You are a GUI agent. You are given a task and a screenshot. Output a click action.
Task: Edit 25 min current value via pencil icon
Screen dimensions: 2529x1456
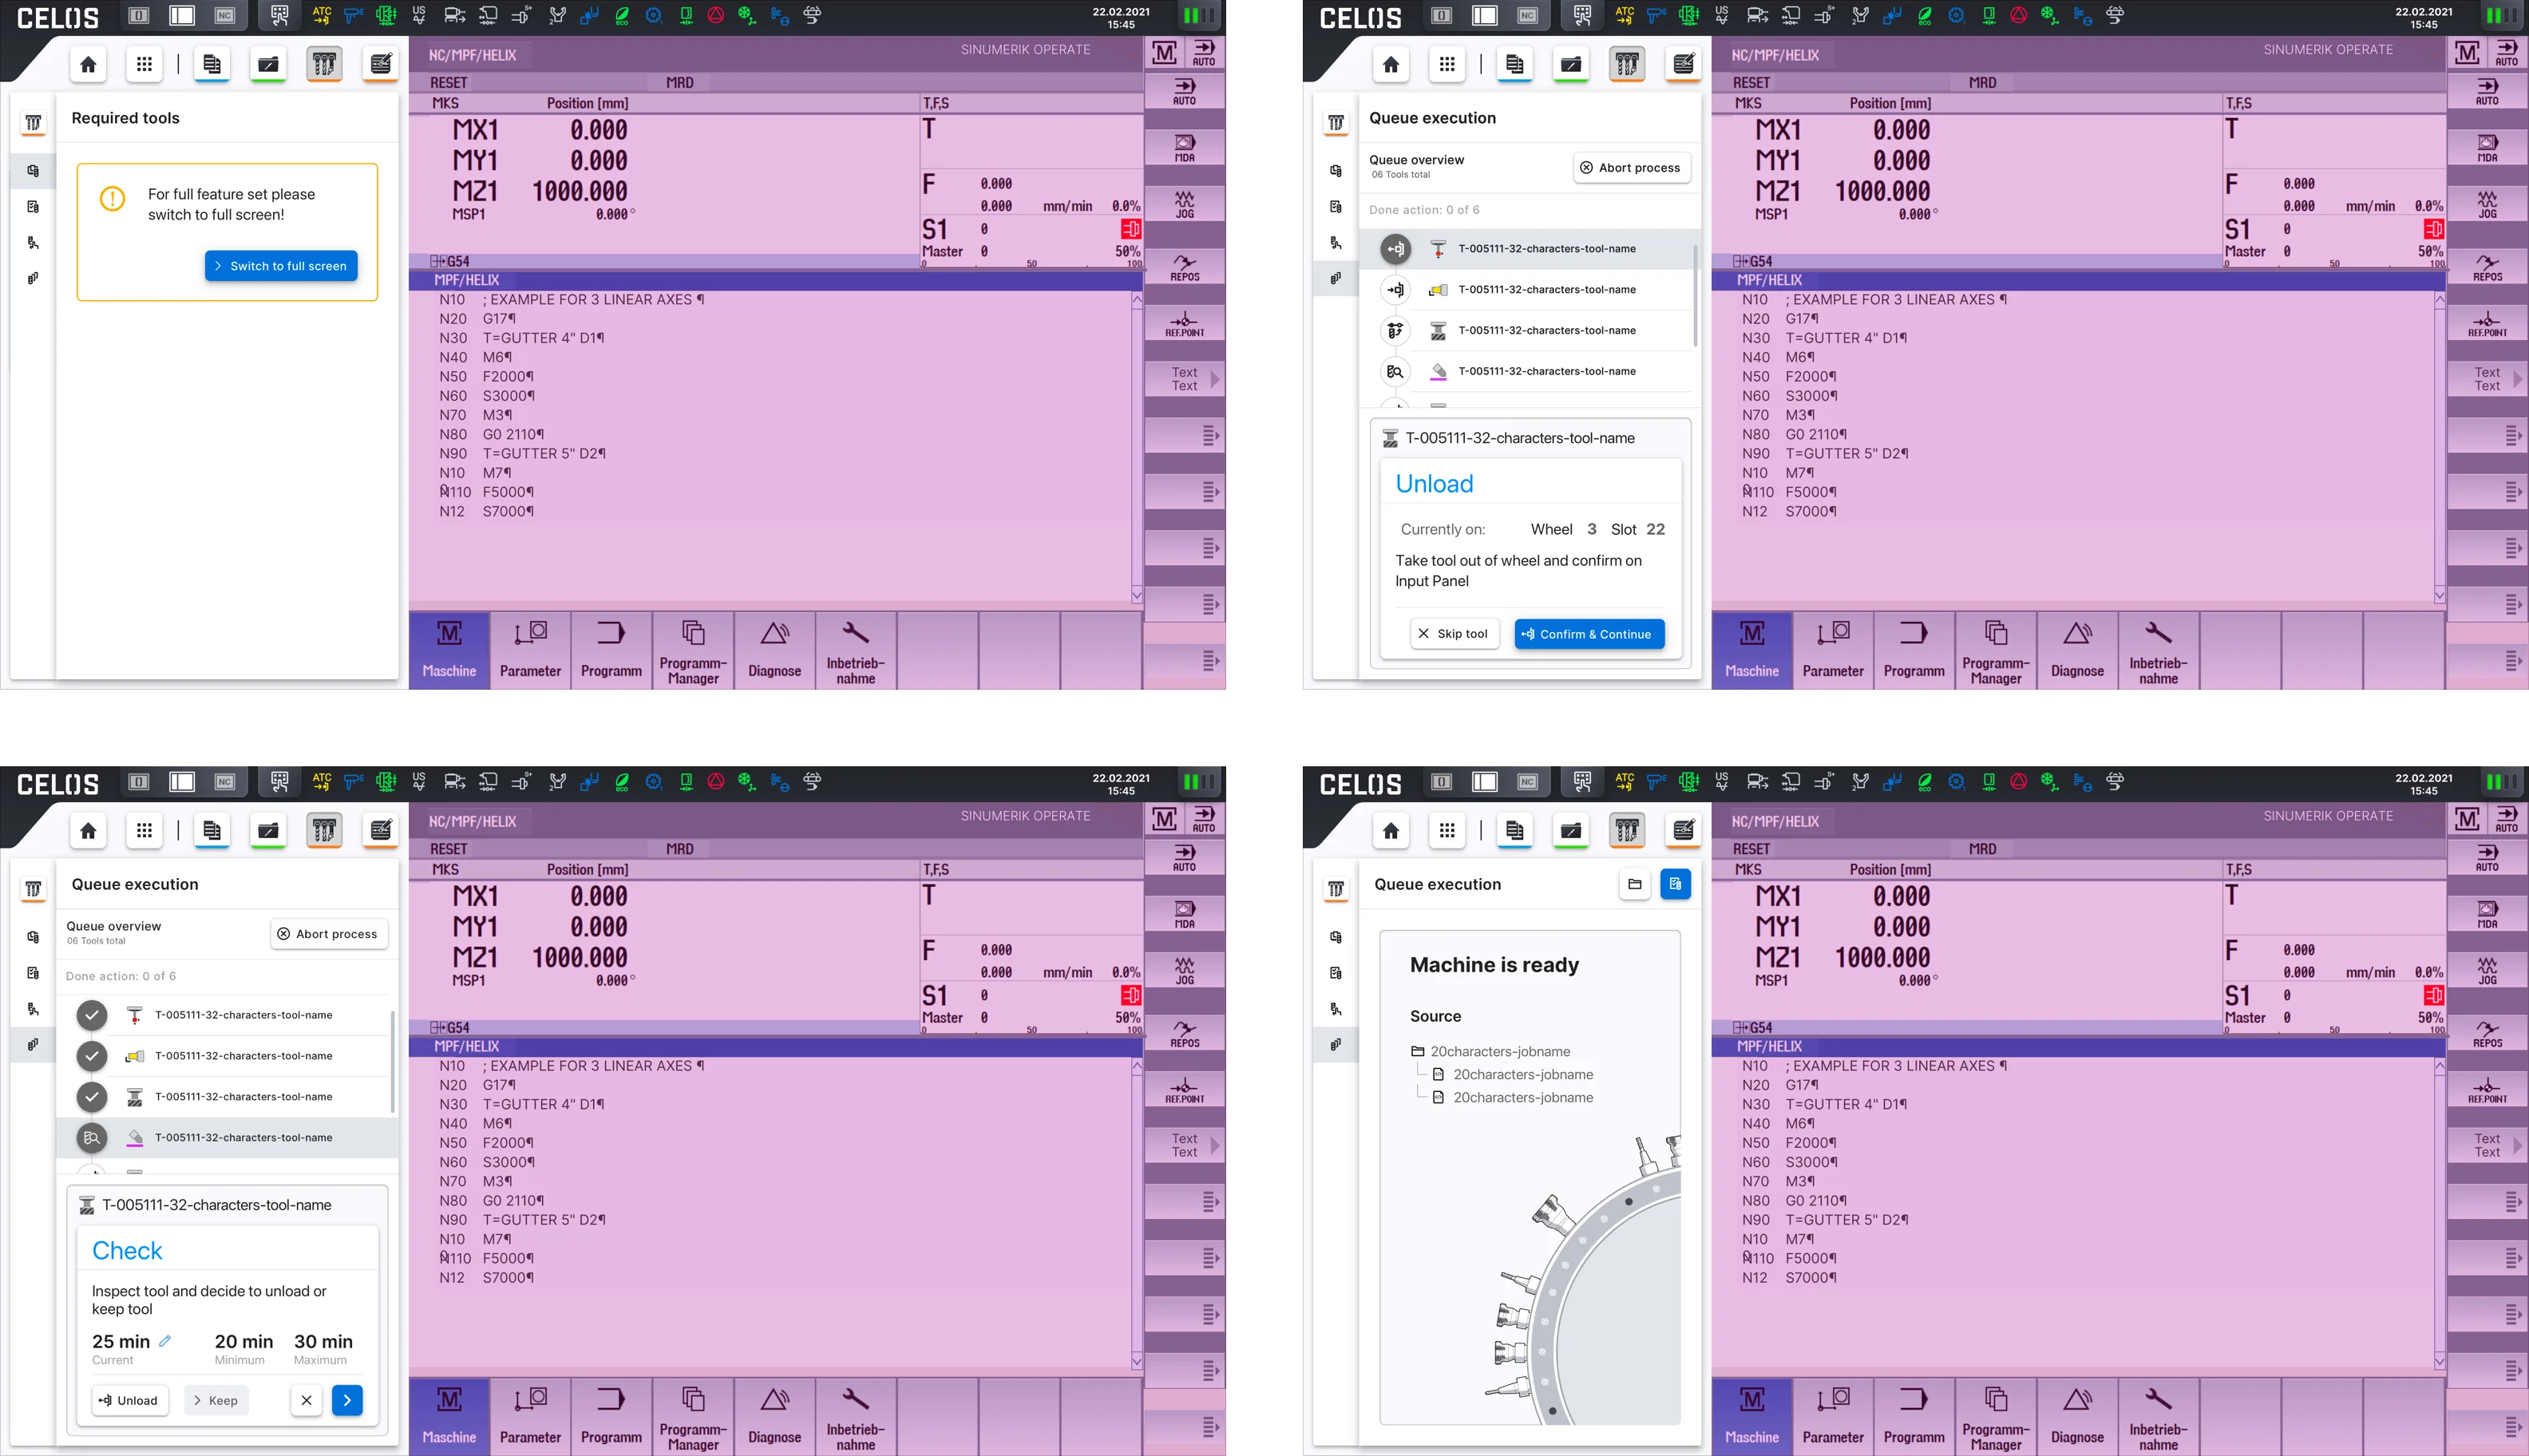point(165,1341)
